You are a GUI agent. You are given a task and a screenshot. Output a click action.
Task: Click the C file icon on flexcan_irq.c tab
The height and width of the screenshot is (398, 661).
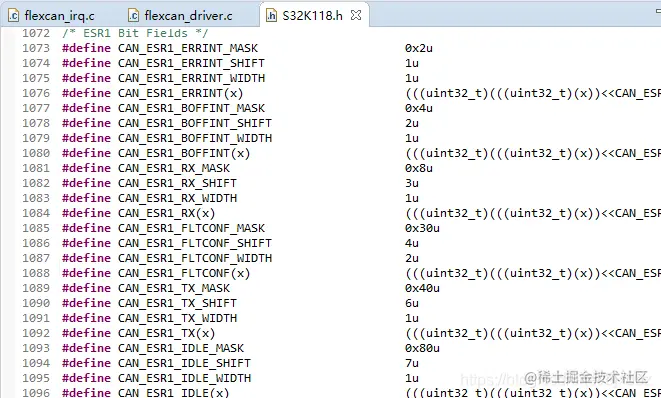coord(13,16)
